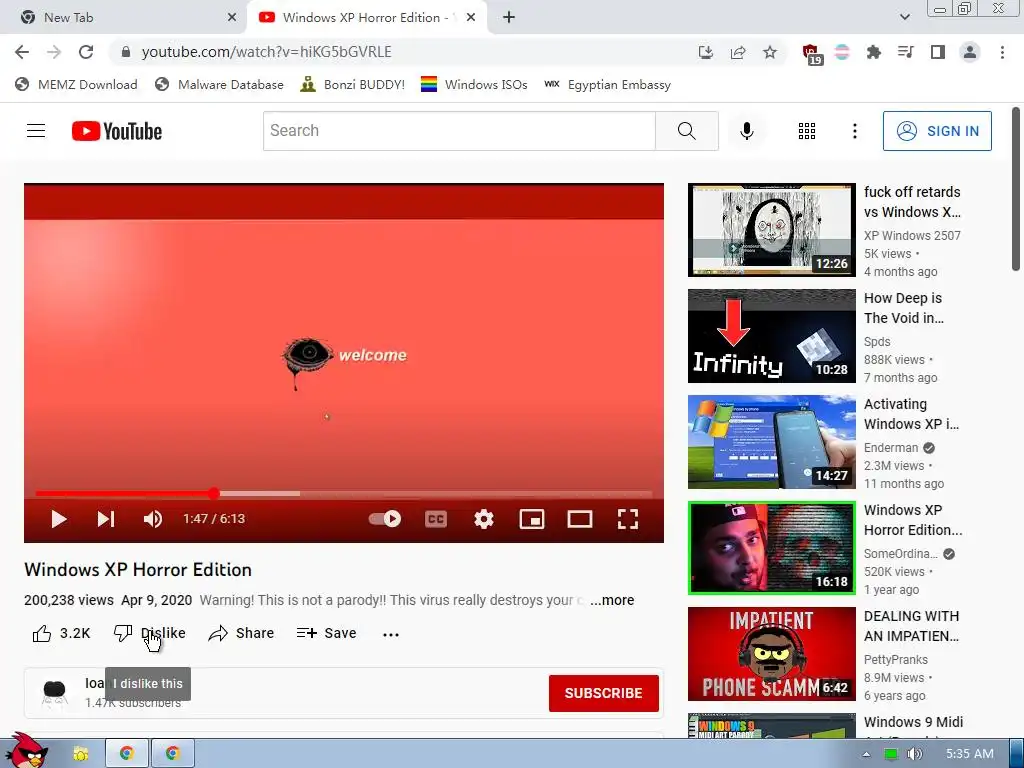The width and height of the screenshot is (1024, 768).
Task: Open Windows ISOs bookmark
Action: coord(474,85)
